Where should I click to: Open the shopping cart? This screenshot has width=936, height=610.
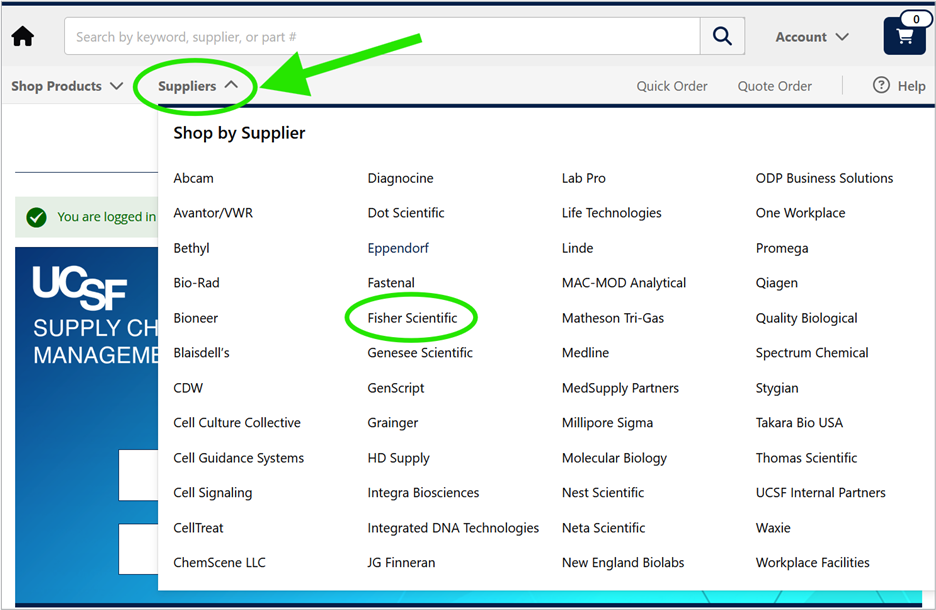click(x=905, y=36)
